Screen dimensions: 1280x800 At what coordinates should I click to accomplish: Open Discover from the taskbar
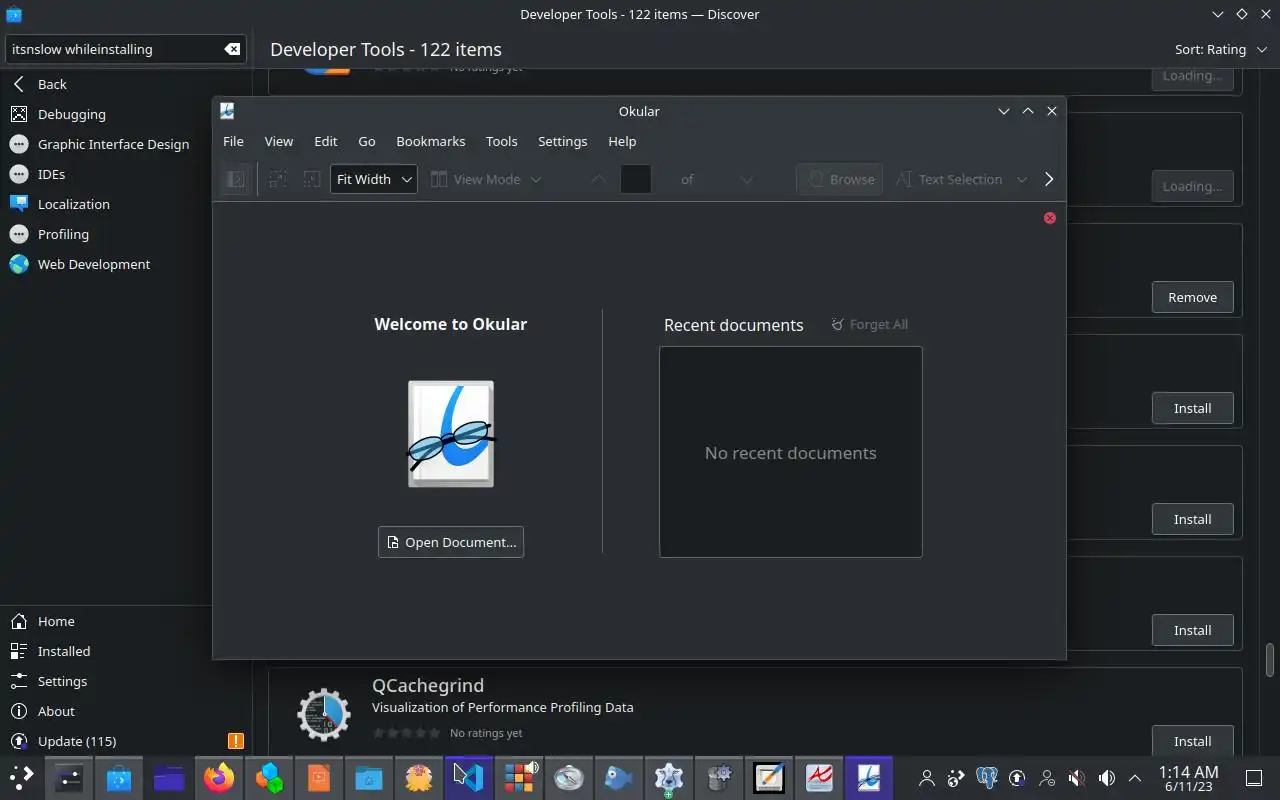pos(119,777)
